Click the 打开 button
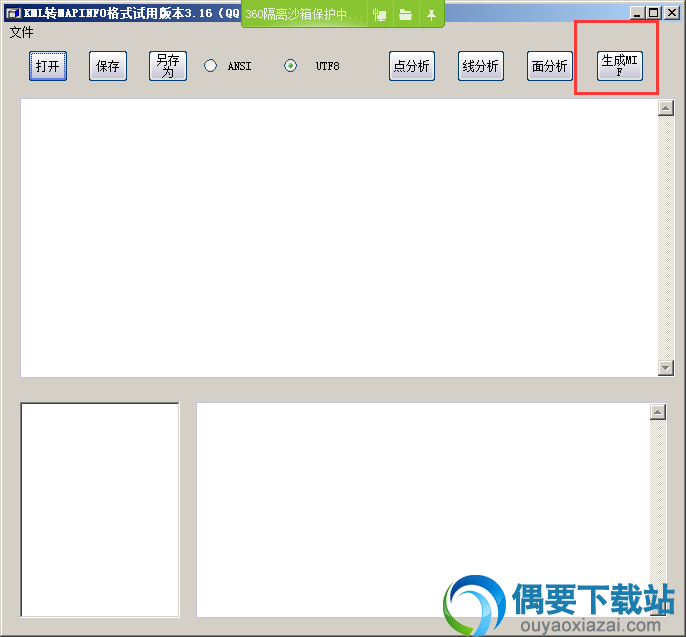The image size is (686, 637). click(x=48, y=66)
